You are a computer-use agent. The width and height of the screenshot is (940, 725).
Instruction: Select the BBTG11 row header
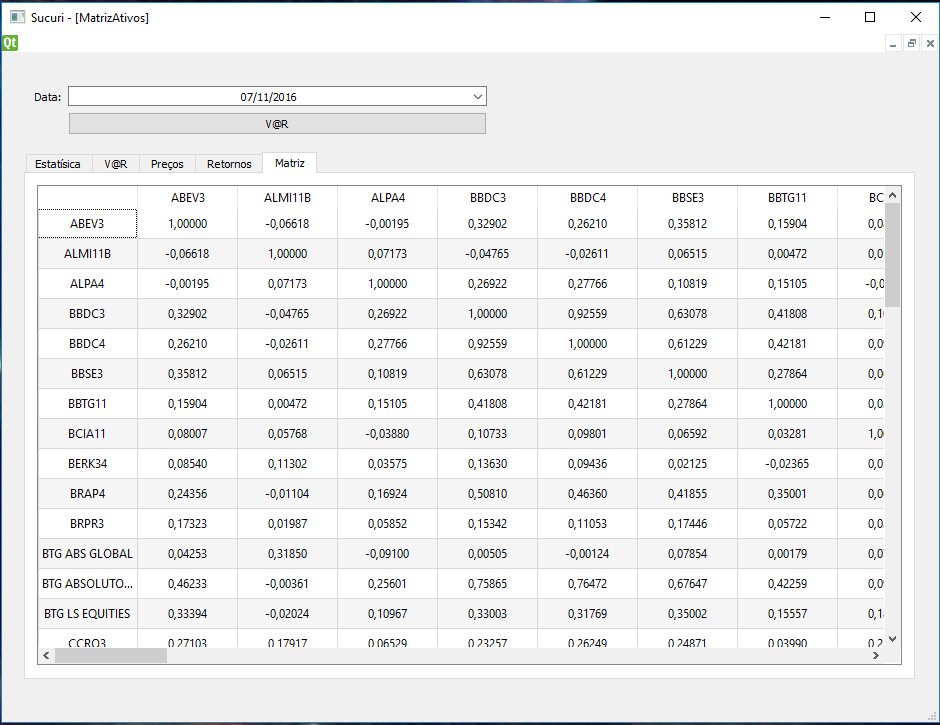coord(88,404)
